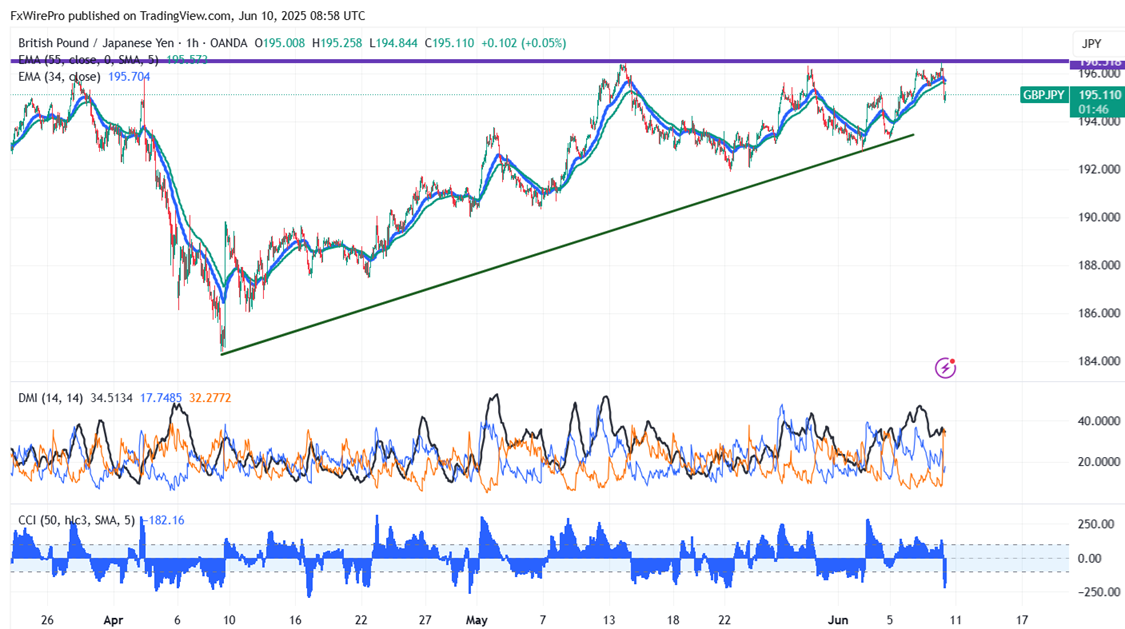This screenshot has height=629, width=1125.
Task: Click the 17.7485 DMI value
Action: pyautogui.click(x=161, y=397)
